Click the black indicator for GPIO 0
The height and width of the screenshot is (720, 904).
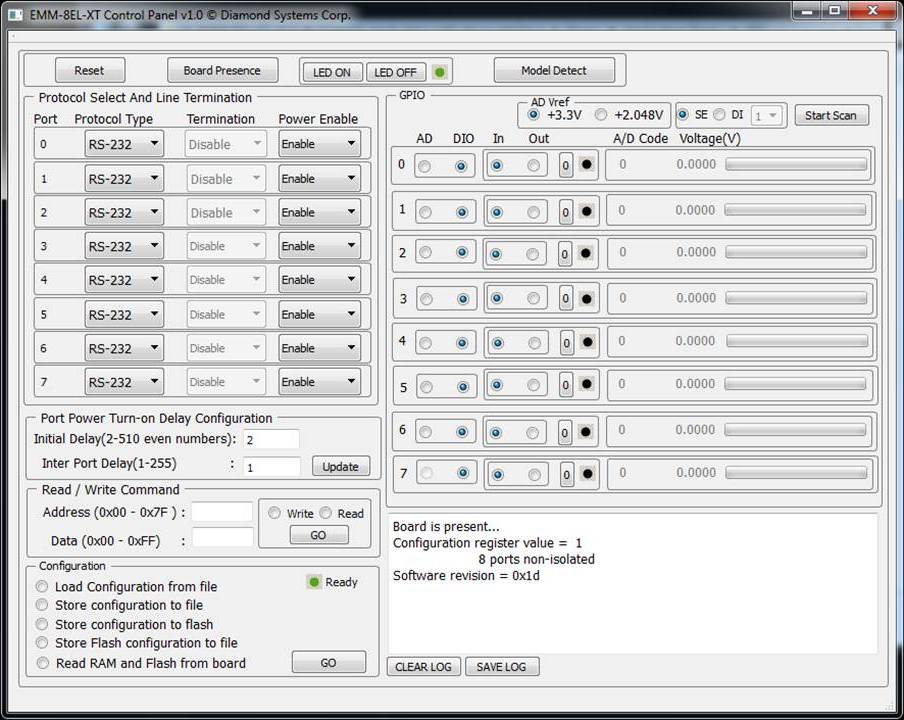click(586, 164)
